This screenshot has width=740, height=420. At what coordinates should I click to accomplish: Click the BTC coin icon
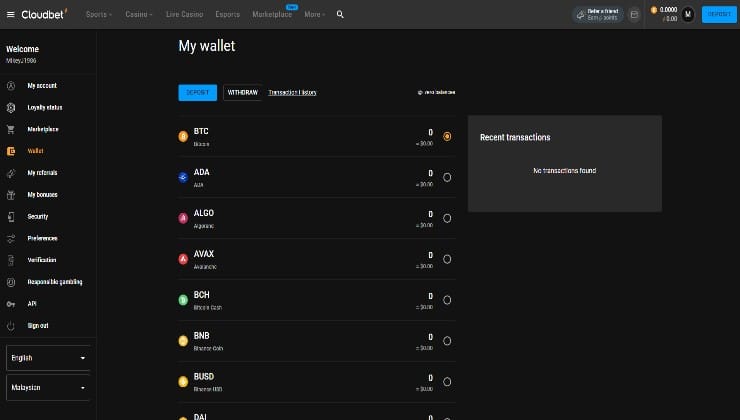(183, 136)
